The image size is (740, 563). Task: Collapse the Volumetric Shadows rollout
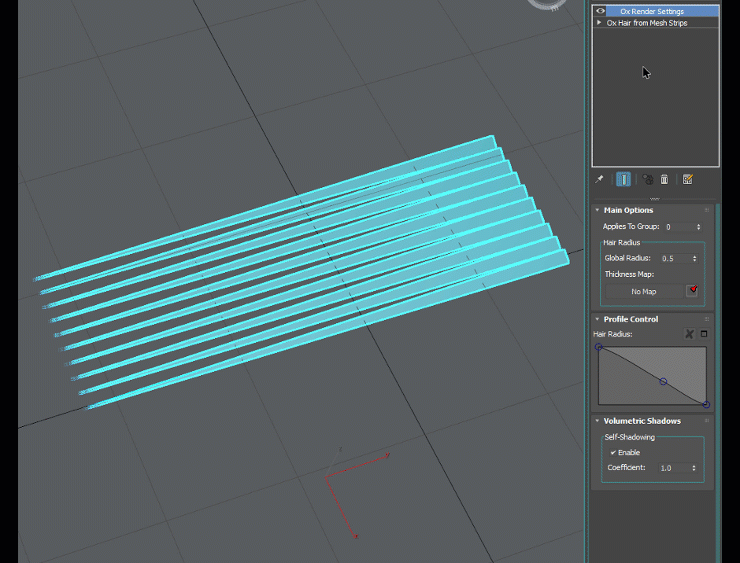tap(598, 421)
